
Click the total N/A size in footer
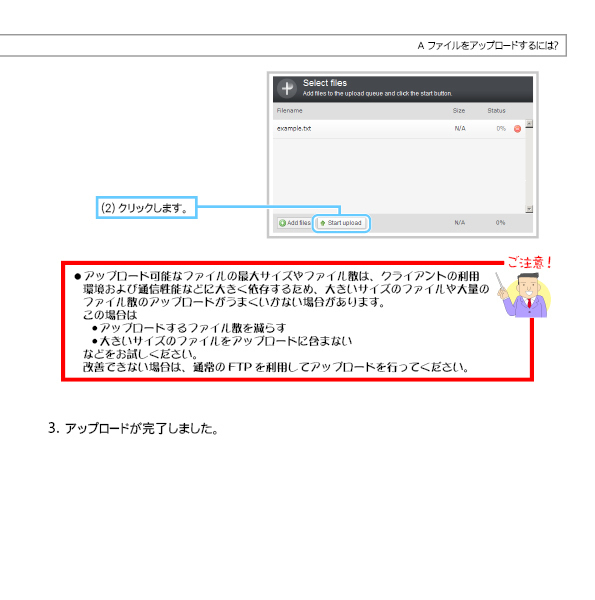click(x=460, y=223)
